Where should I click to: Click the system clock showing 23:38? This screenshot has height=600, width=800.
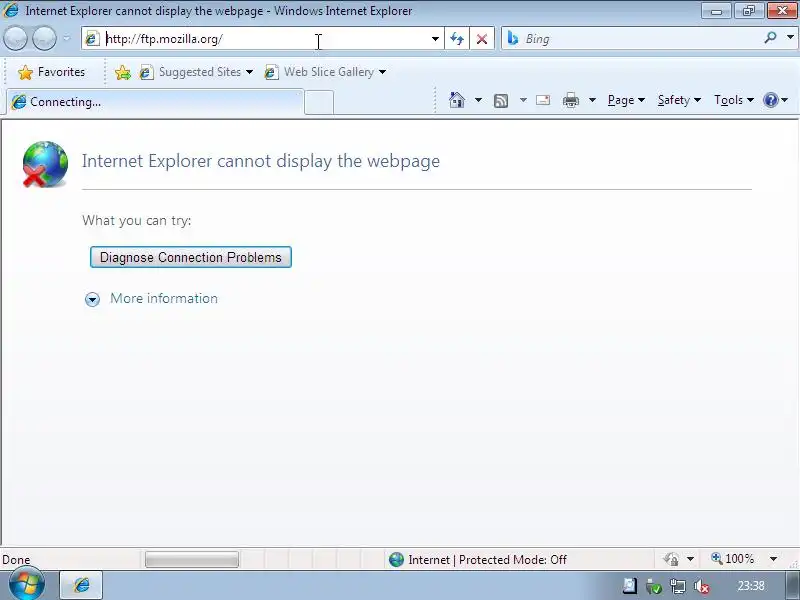pyautogui.click(x=751, y=586)
